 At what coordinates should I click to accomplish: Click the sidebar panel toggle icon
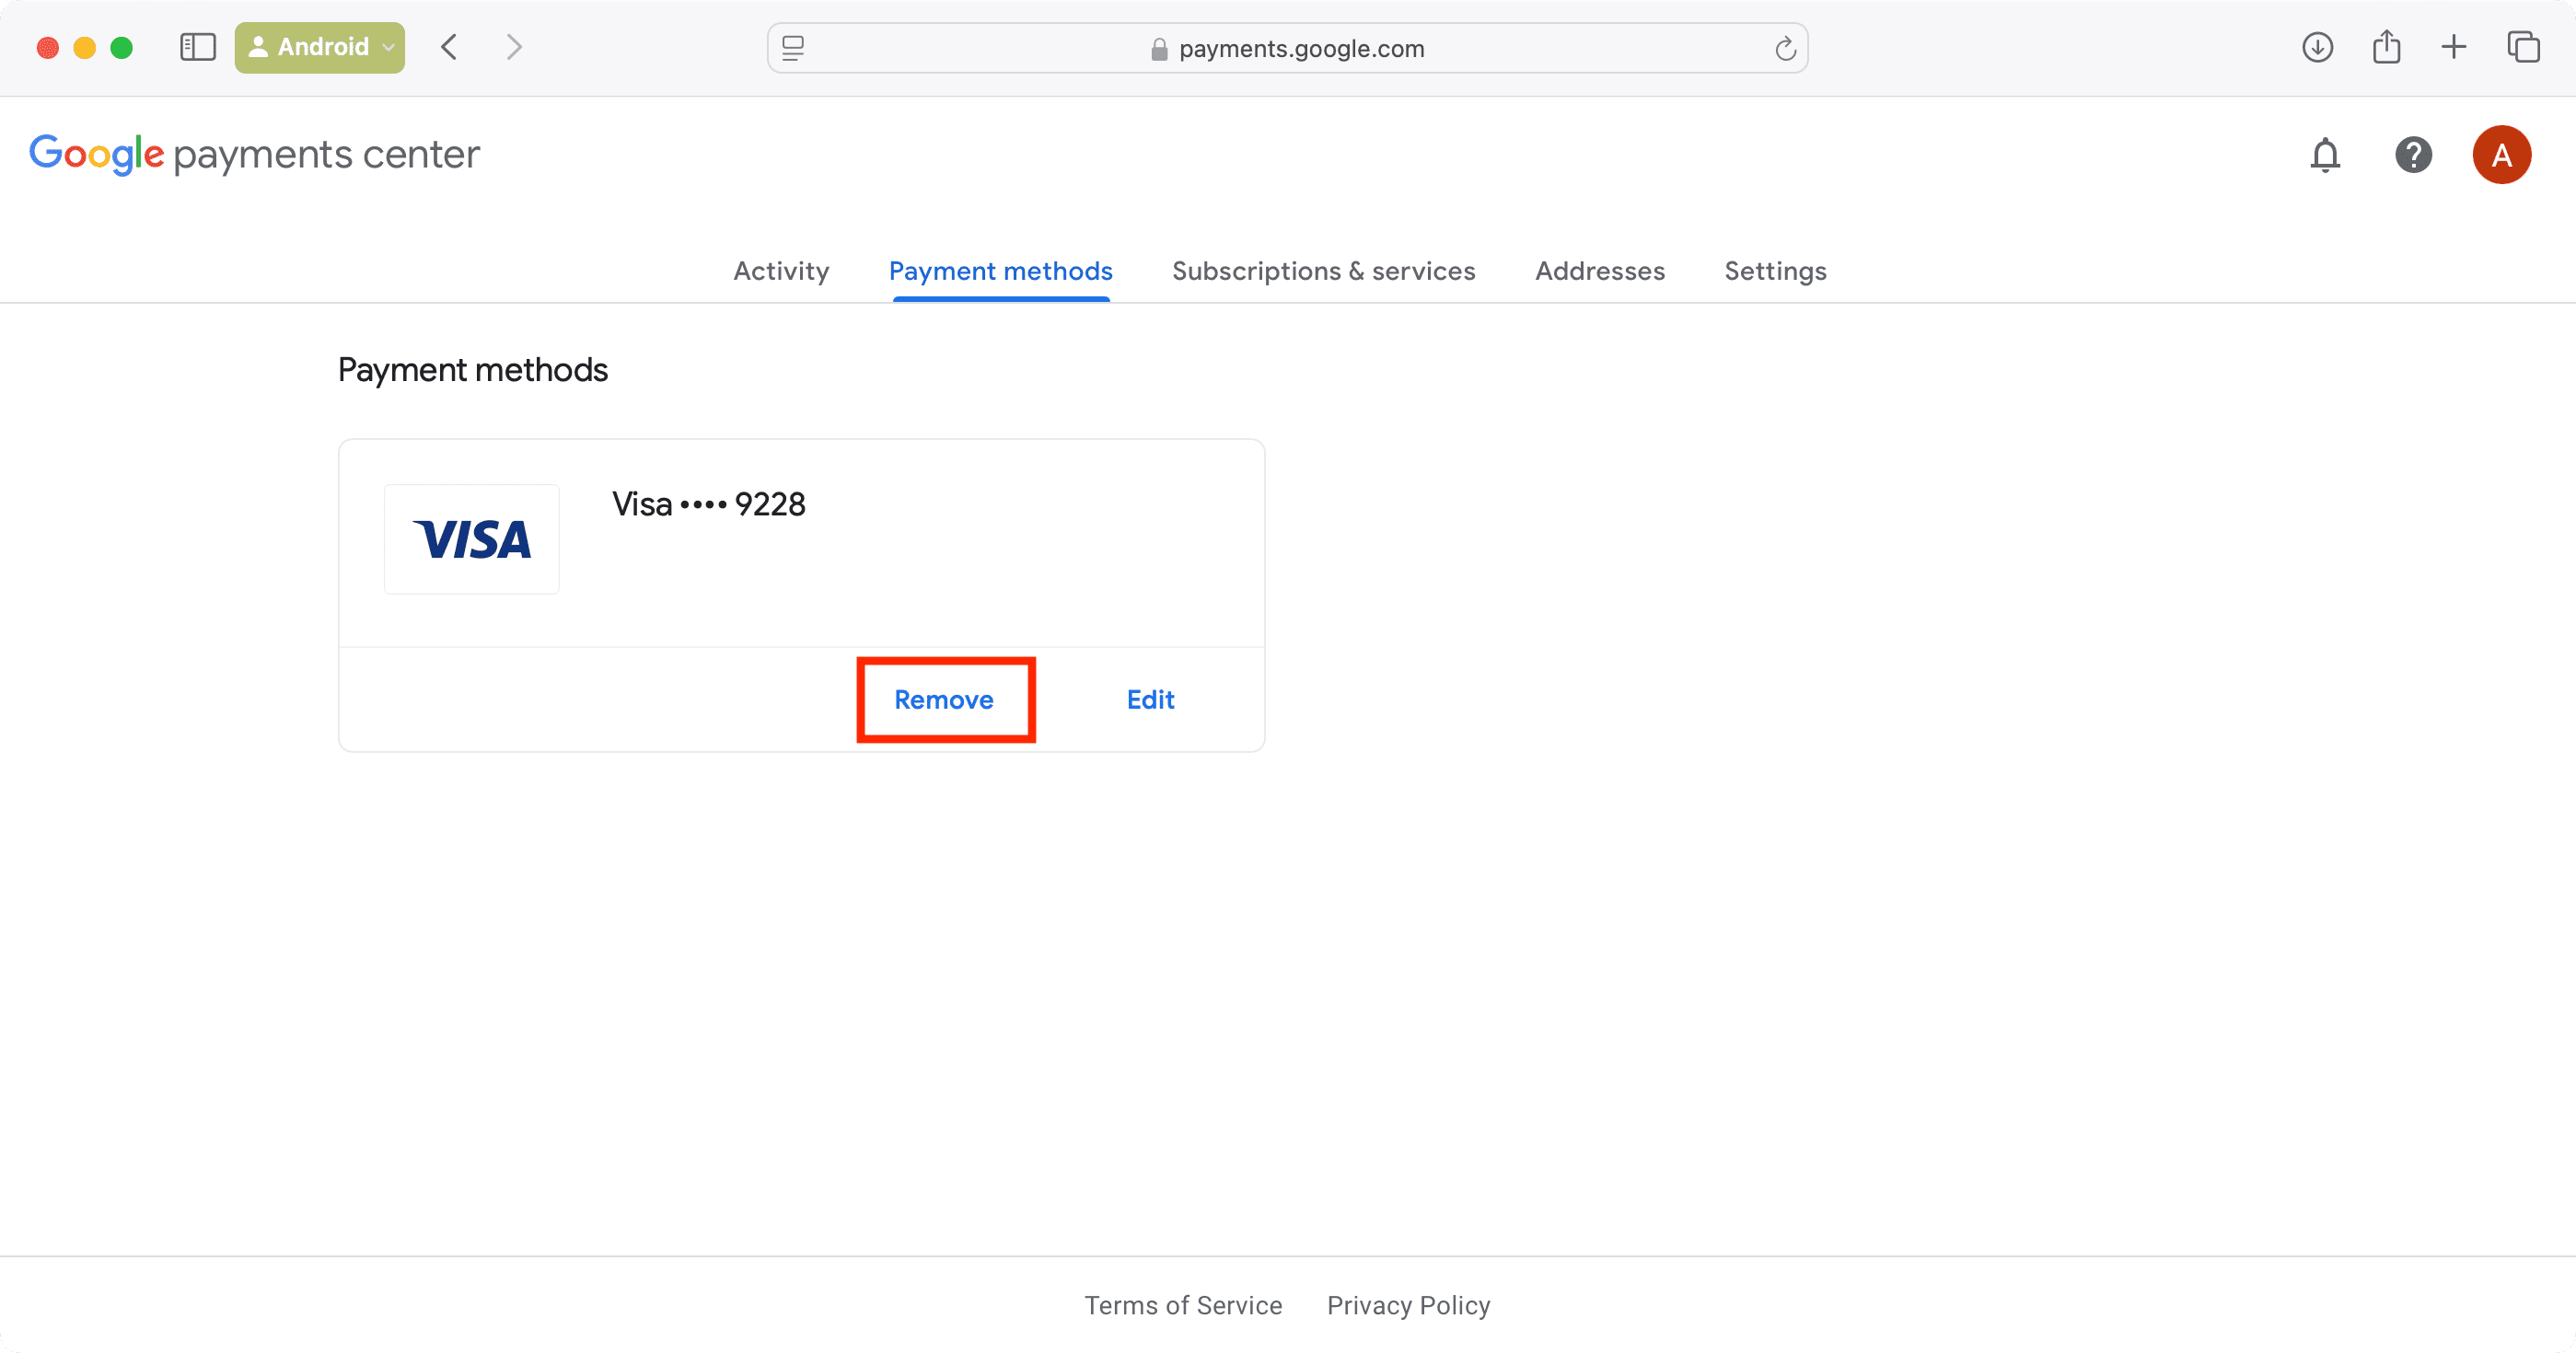point(200,46)
